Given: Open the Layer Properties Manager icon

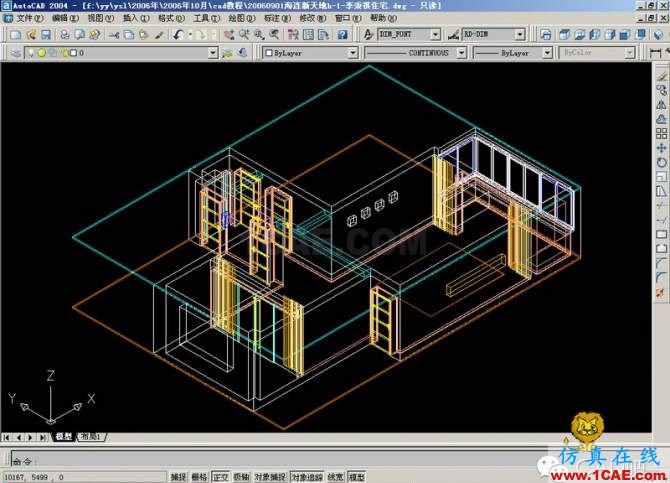Looking at the screenshot, I should coord(16,53).
